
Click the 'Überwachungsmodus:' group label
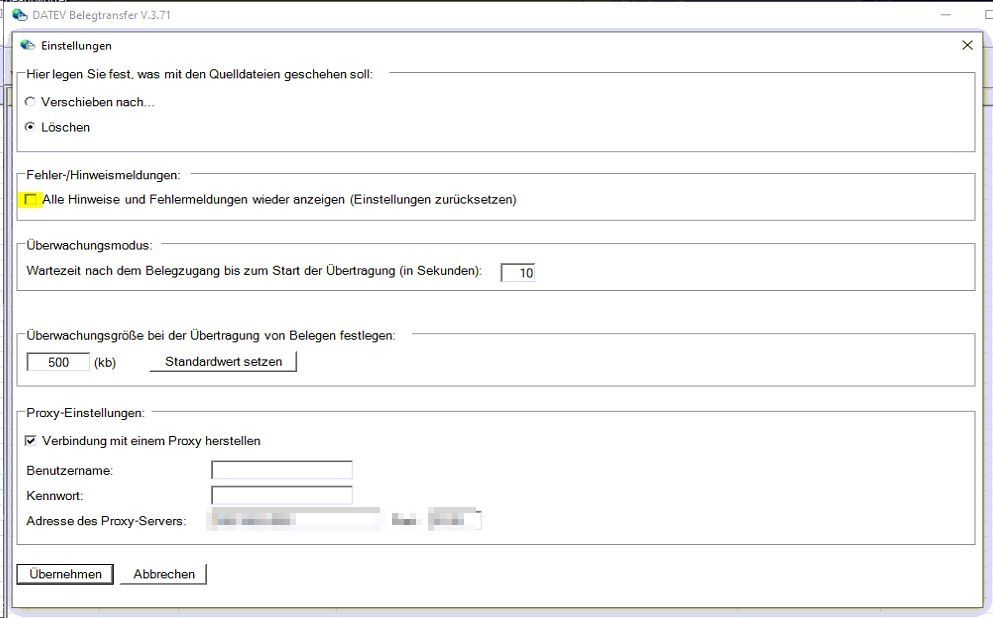pos(89,245)
